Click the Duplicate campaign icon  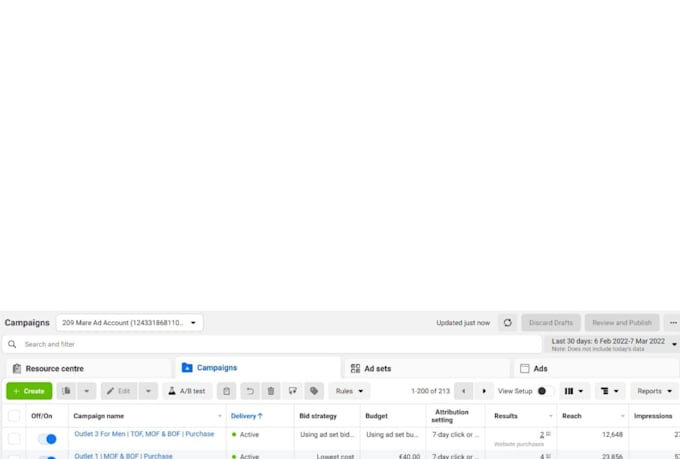(66, 391)
